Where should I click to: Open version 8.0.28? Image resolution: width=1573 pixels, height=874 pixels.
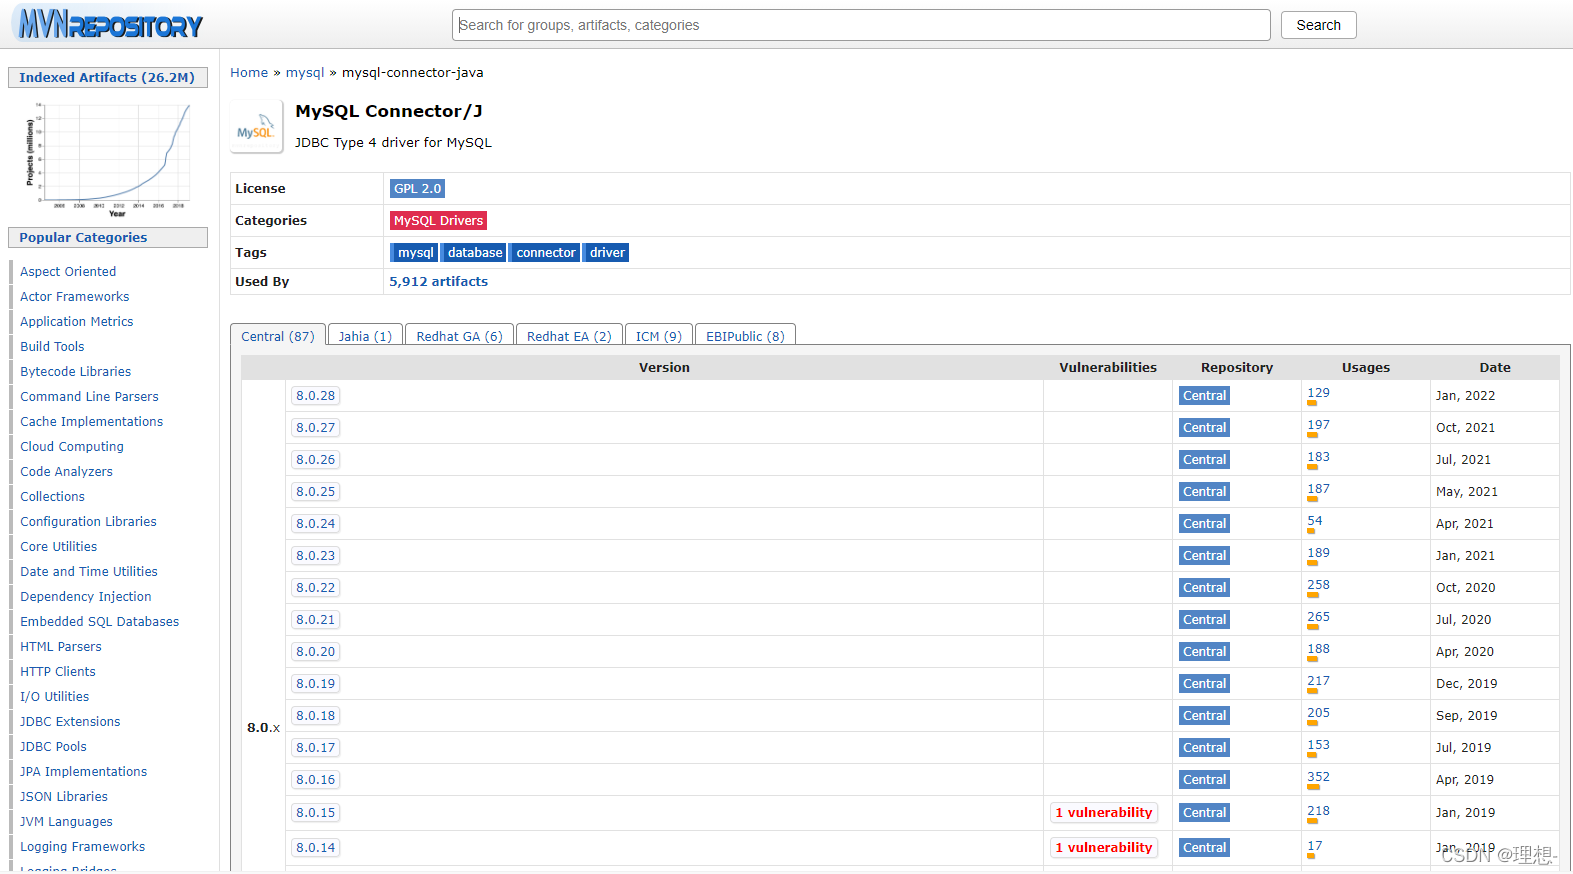click(315, 396)
